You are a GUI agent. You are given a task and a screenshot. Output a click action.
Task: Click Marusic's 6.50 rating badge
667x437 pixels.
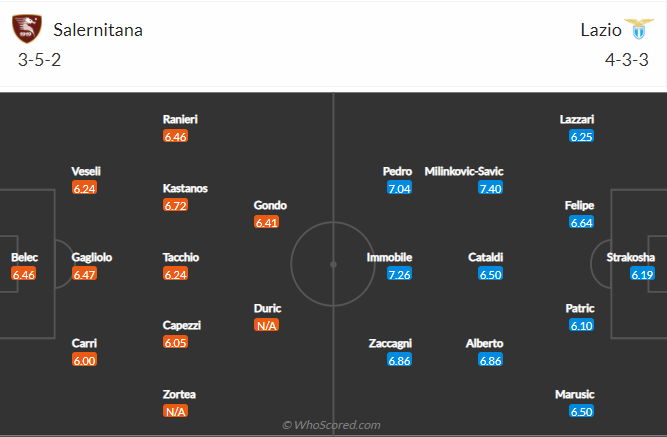click(581, 411)
